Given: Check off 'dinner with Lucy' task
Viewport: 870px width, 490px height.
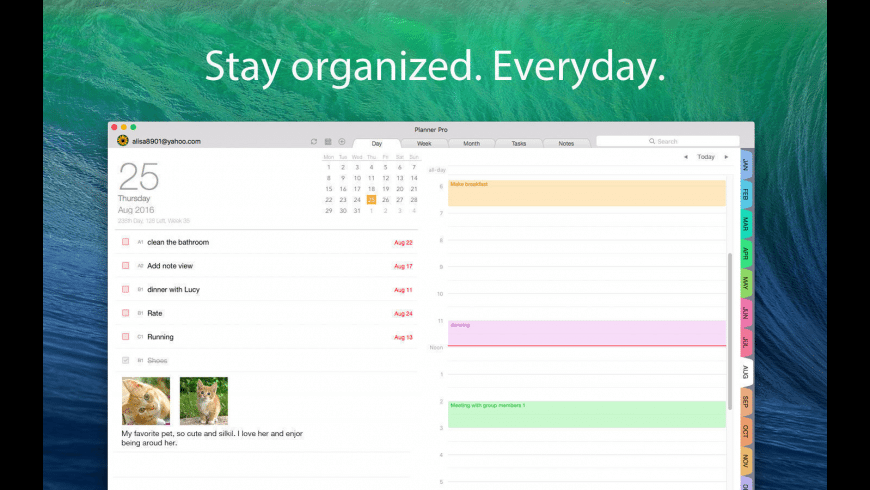Looking at the screenshot, I should [125, 289].
